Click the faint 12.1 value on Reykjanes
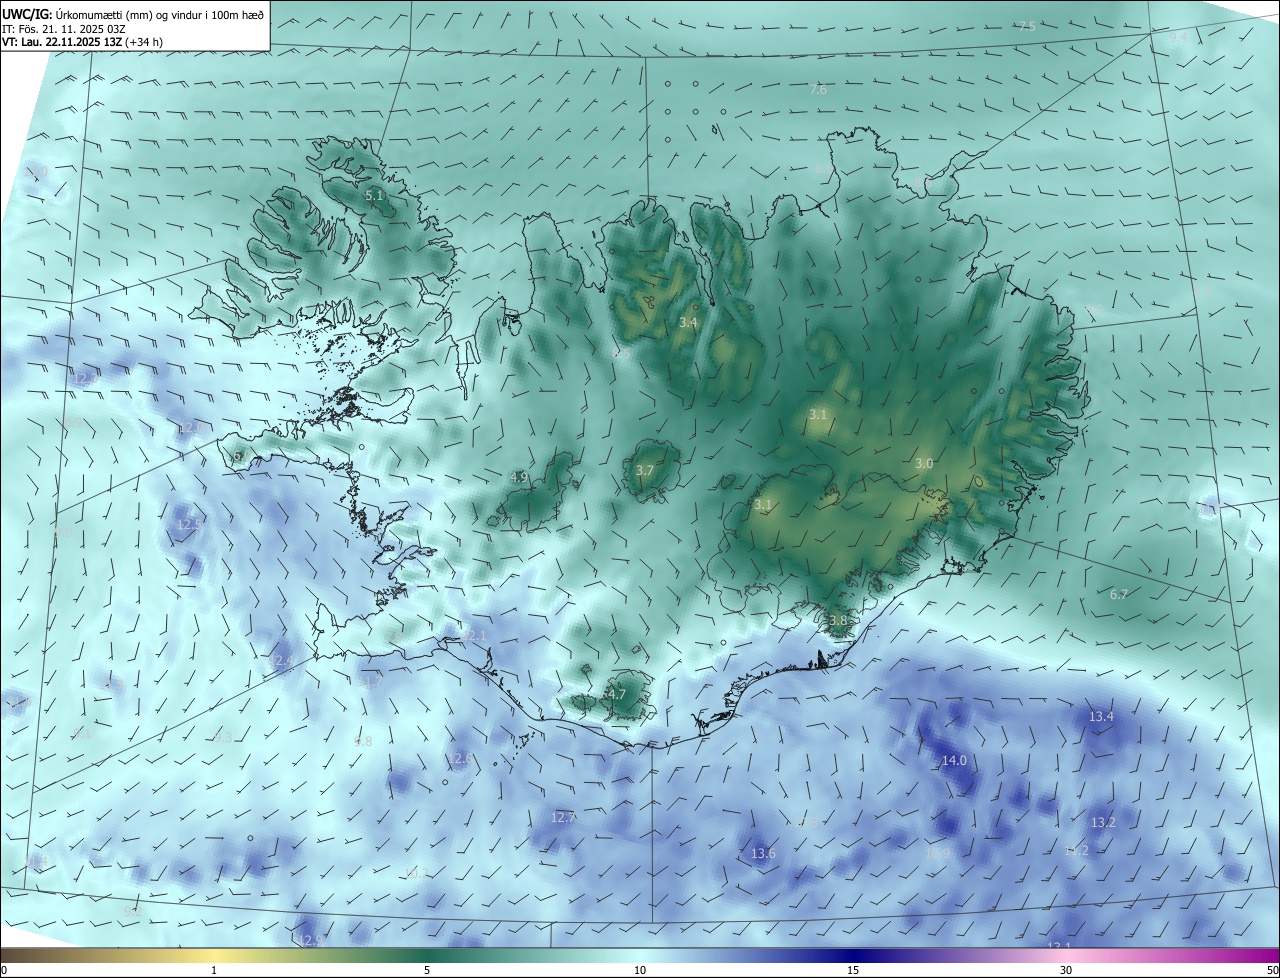The width and height of the screenshot is (1280, 978). tap(474, 636)
